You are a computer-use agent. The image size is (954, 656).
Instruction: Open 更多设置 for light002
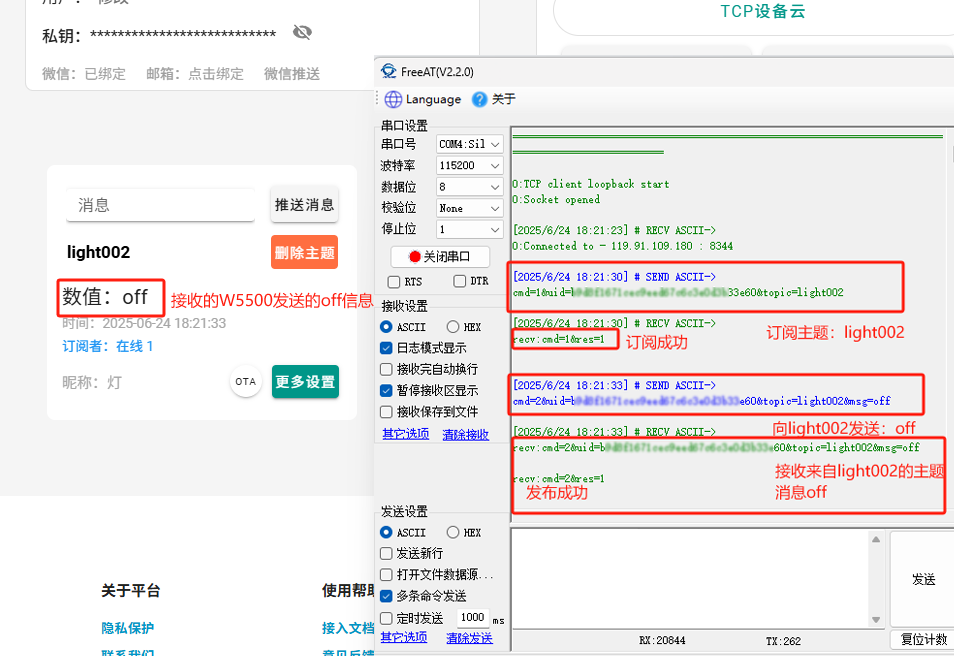305,382
